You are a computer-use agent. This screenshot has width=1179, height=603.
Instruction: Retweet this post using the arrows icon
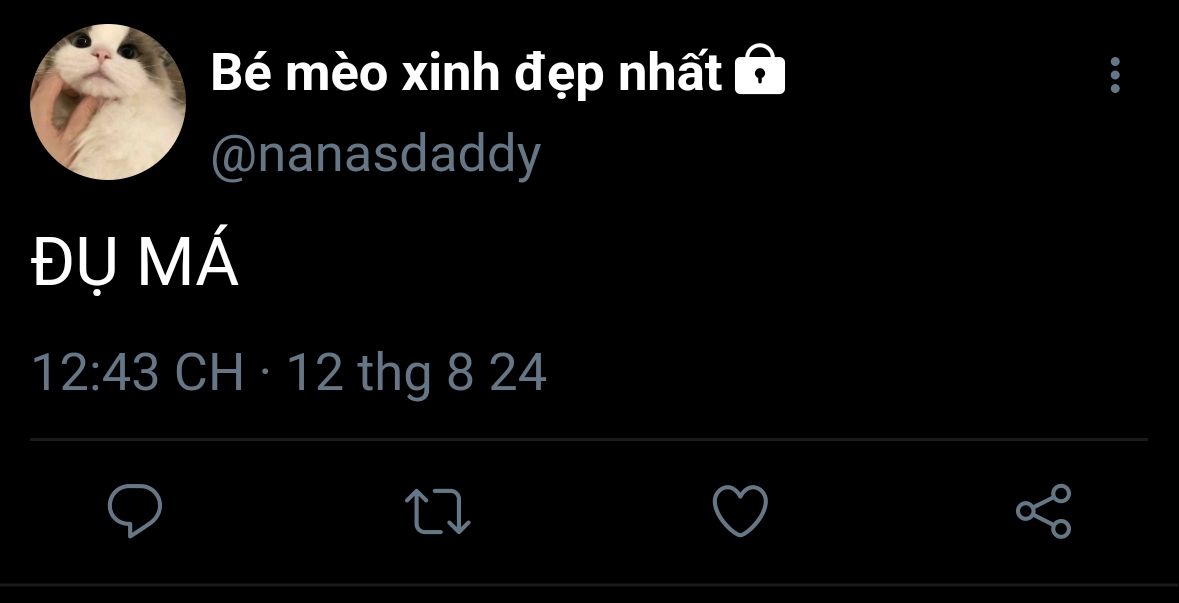(x=438, y=511)
